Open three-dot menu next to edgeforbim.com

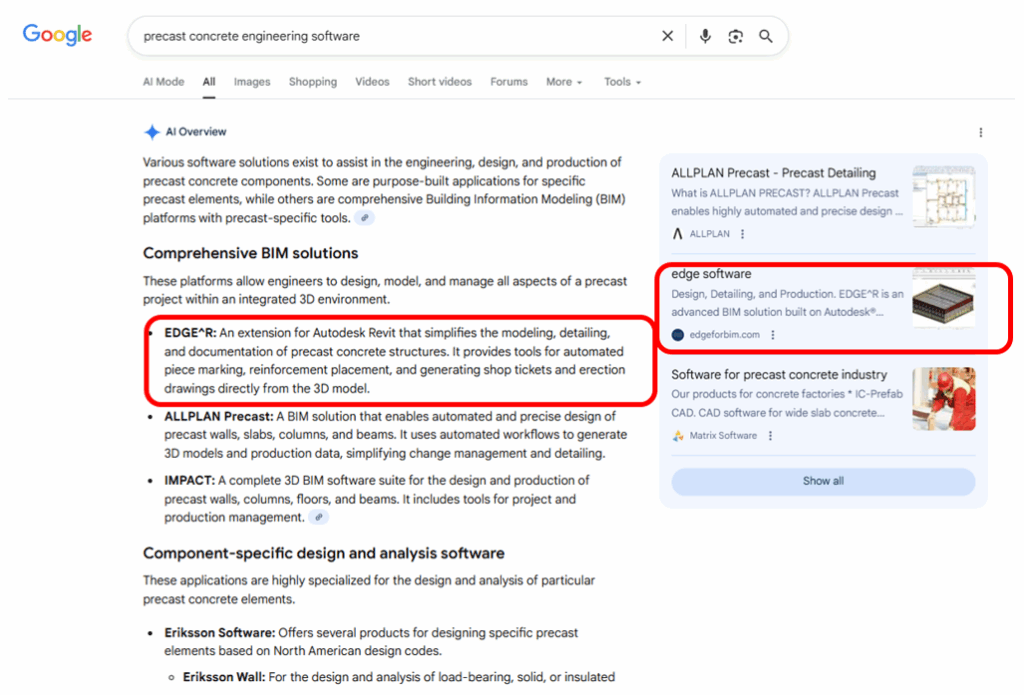point(772,335)
